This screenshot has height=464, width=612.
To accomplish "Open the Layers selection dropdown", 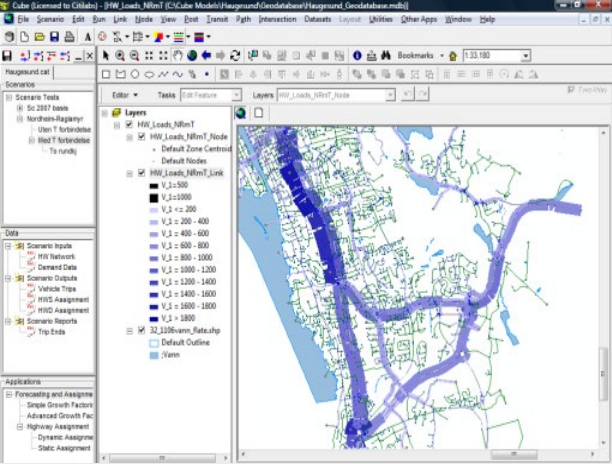I will tap(388, 94).
